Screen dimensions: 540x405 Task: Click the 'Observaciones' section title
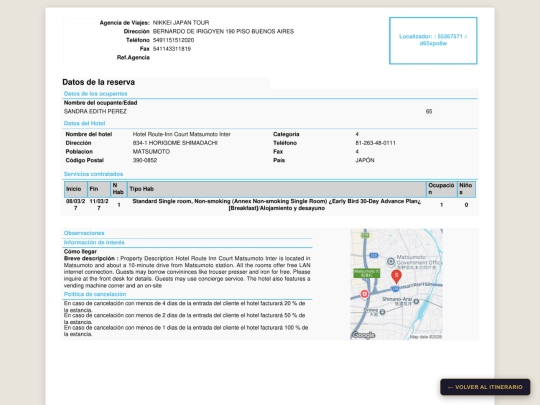84,233
